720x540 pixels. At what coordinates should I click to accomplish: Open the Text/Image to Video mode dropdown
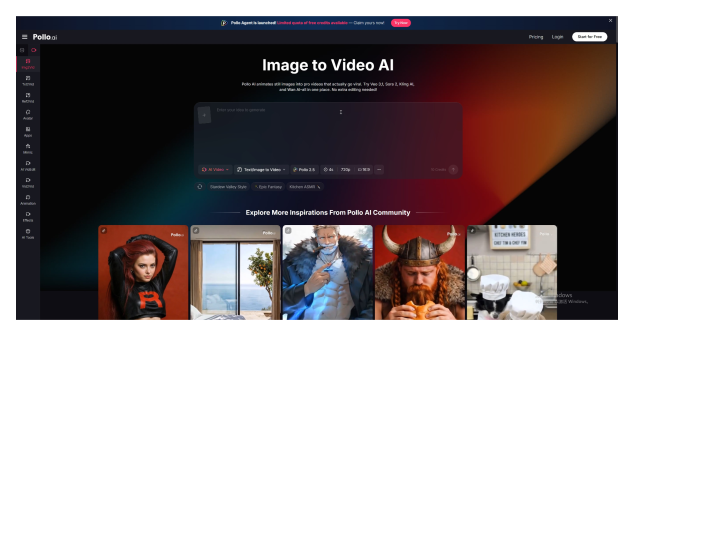click(x=261, y=169)
